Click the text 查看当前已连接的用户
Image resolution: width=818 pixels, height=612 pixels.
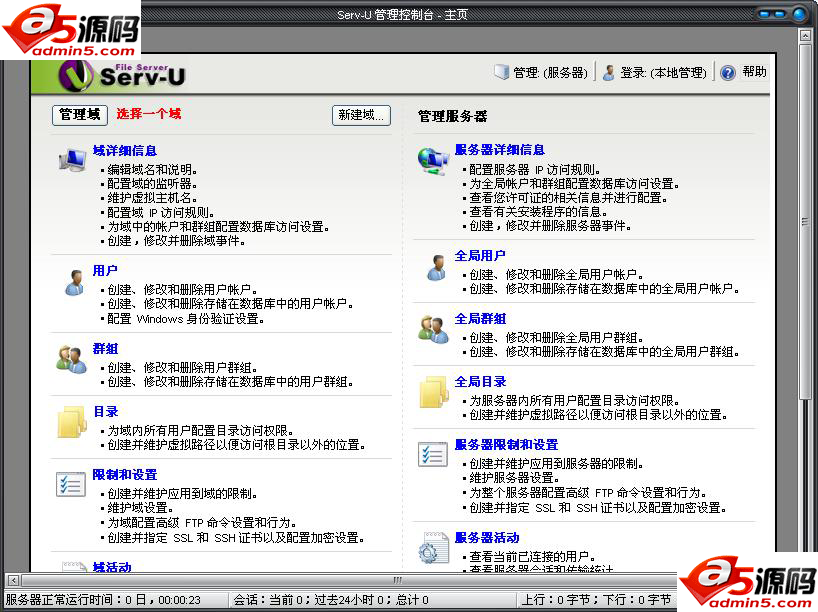(x=533, y=557)
